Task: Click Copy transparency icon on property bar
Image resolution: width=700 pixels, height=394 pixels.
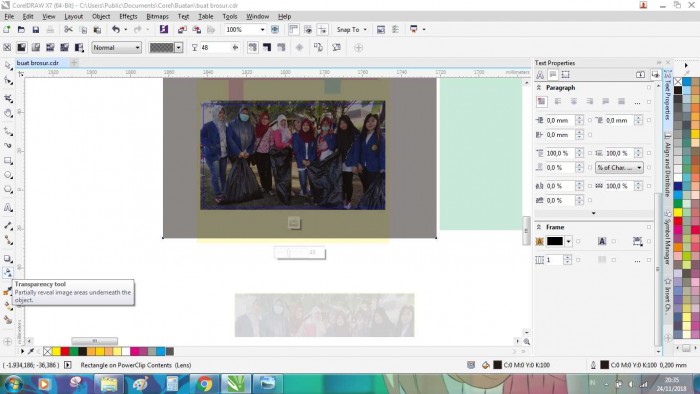Action: pos(318,47)
